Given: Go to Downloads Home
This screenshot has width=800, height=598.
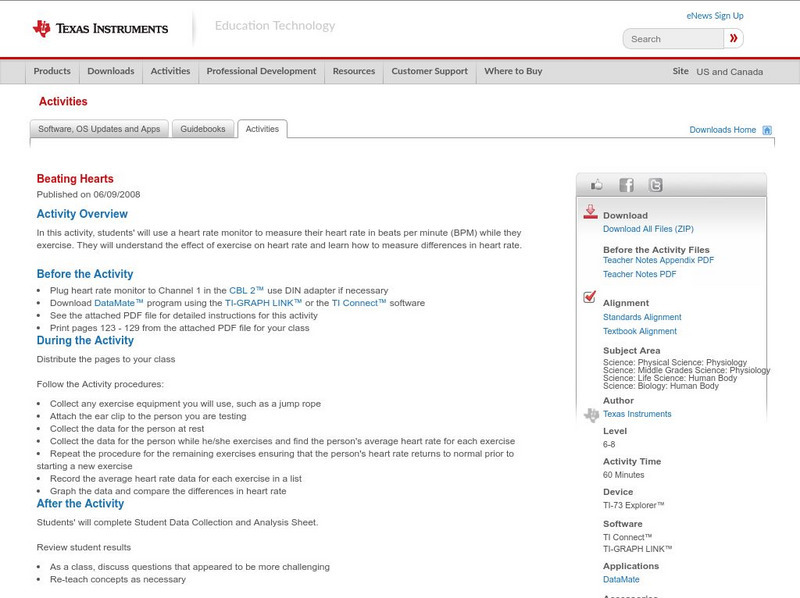Looking at the screenshot, I should pyautogui.click(x=722, y=130).
